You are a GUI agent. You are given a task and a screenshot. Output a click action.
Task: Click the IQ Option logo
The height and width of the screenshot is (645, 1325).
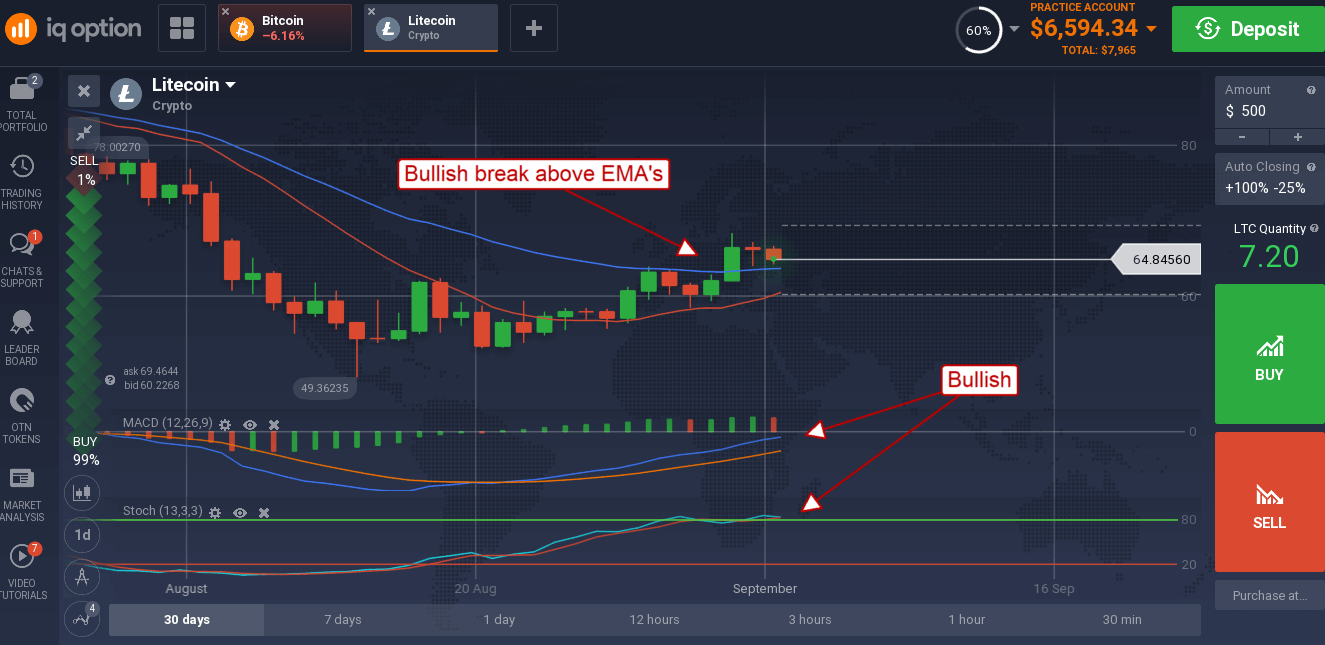click(x=73, y=28)
